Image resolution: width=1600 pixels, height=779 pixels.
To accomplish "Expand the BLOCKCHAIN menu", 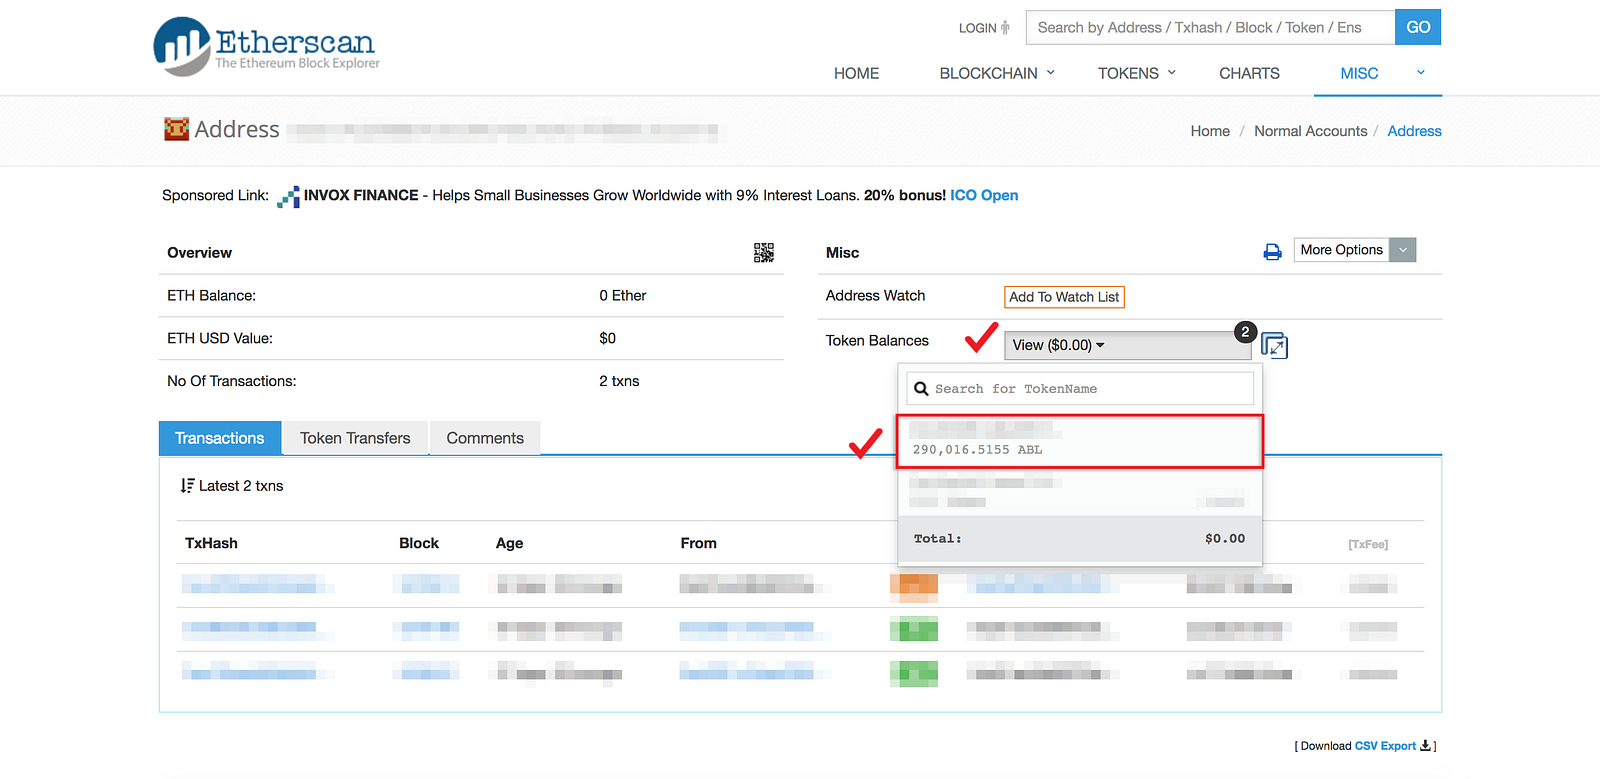I will pyautogui.click(x=997, y=73).
